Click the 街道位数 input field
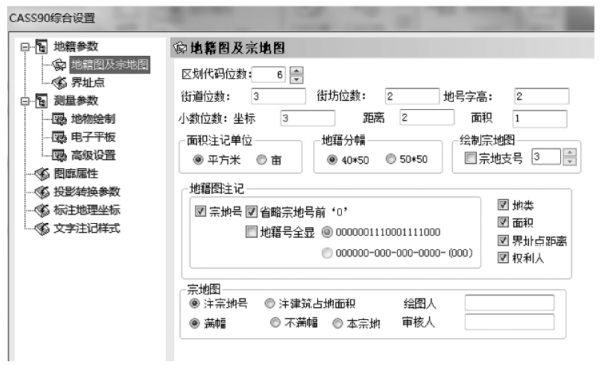Image resolution: width=600 pixels, height=365 pixels. [x=279, y=96]
